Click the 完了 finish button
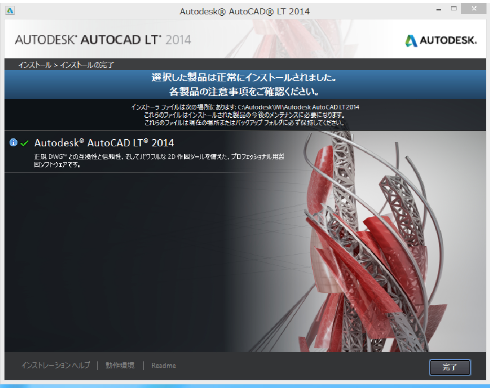This screenshot has width=490, height=390. pos(450,367)
